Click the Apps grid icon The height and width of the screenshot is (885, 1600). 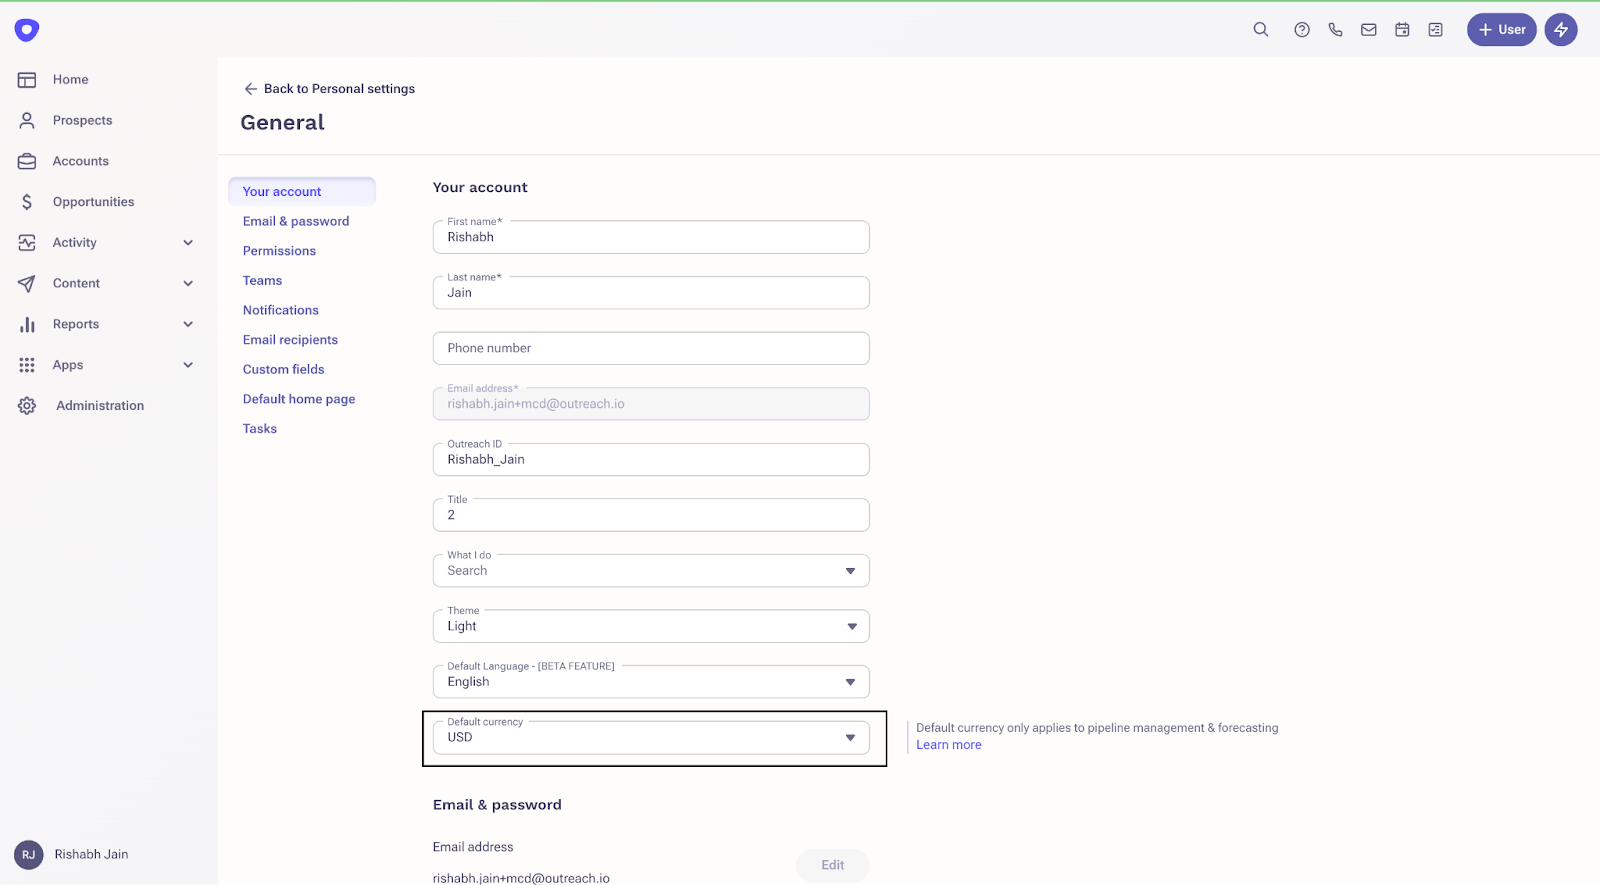(27, 365)
